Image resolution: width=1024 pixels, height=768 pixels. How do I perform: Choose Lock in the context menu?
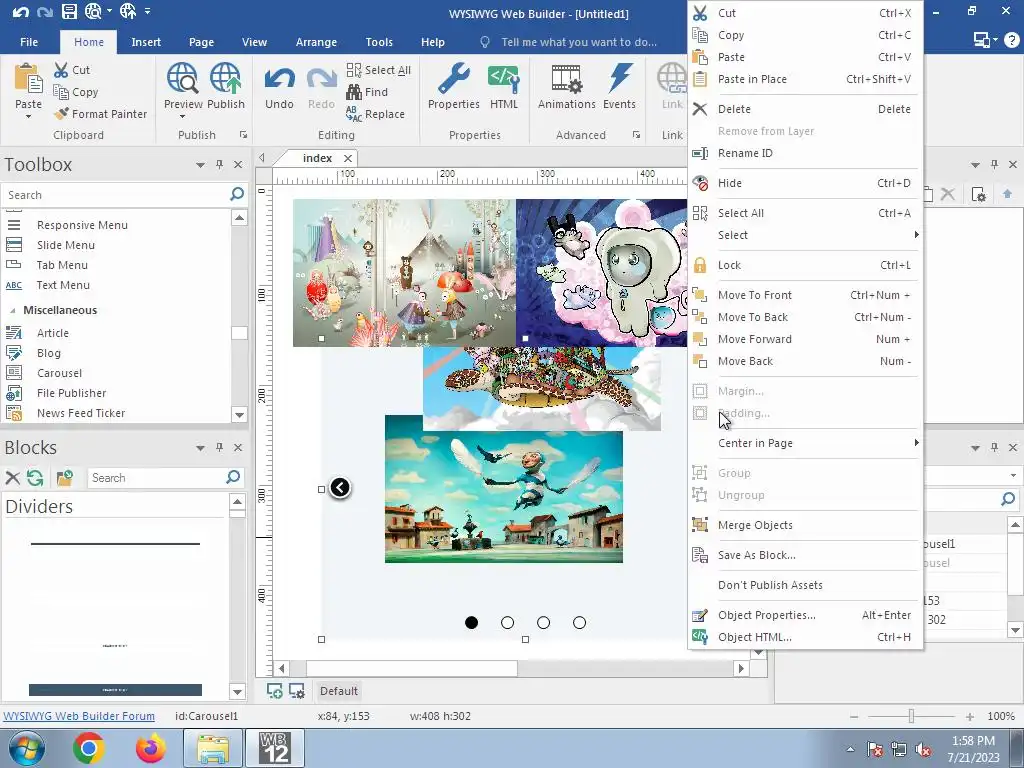[805, 265]
